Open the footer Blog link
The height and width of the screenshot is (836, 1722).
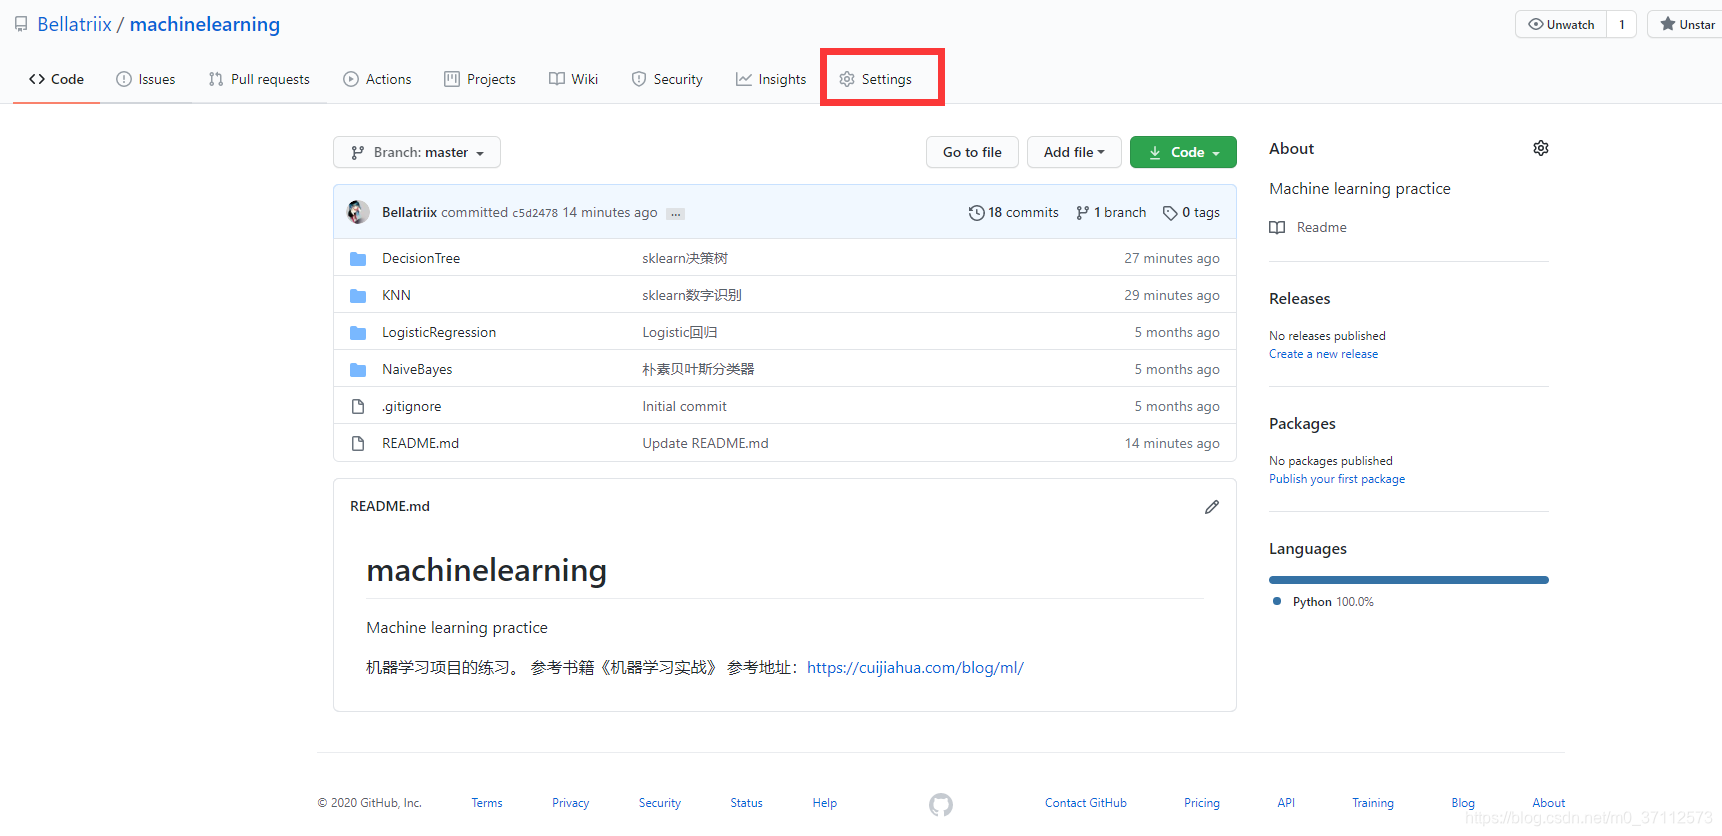point(1463,803)
